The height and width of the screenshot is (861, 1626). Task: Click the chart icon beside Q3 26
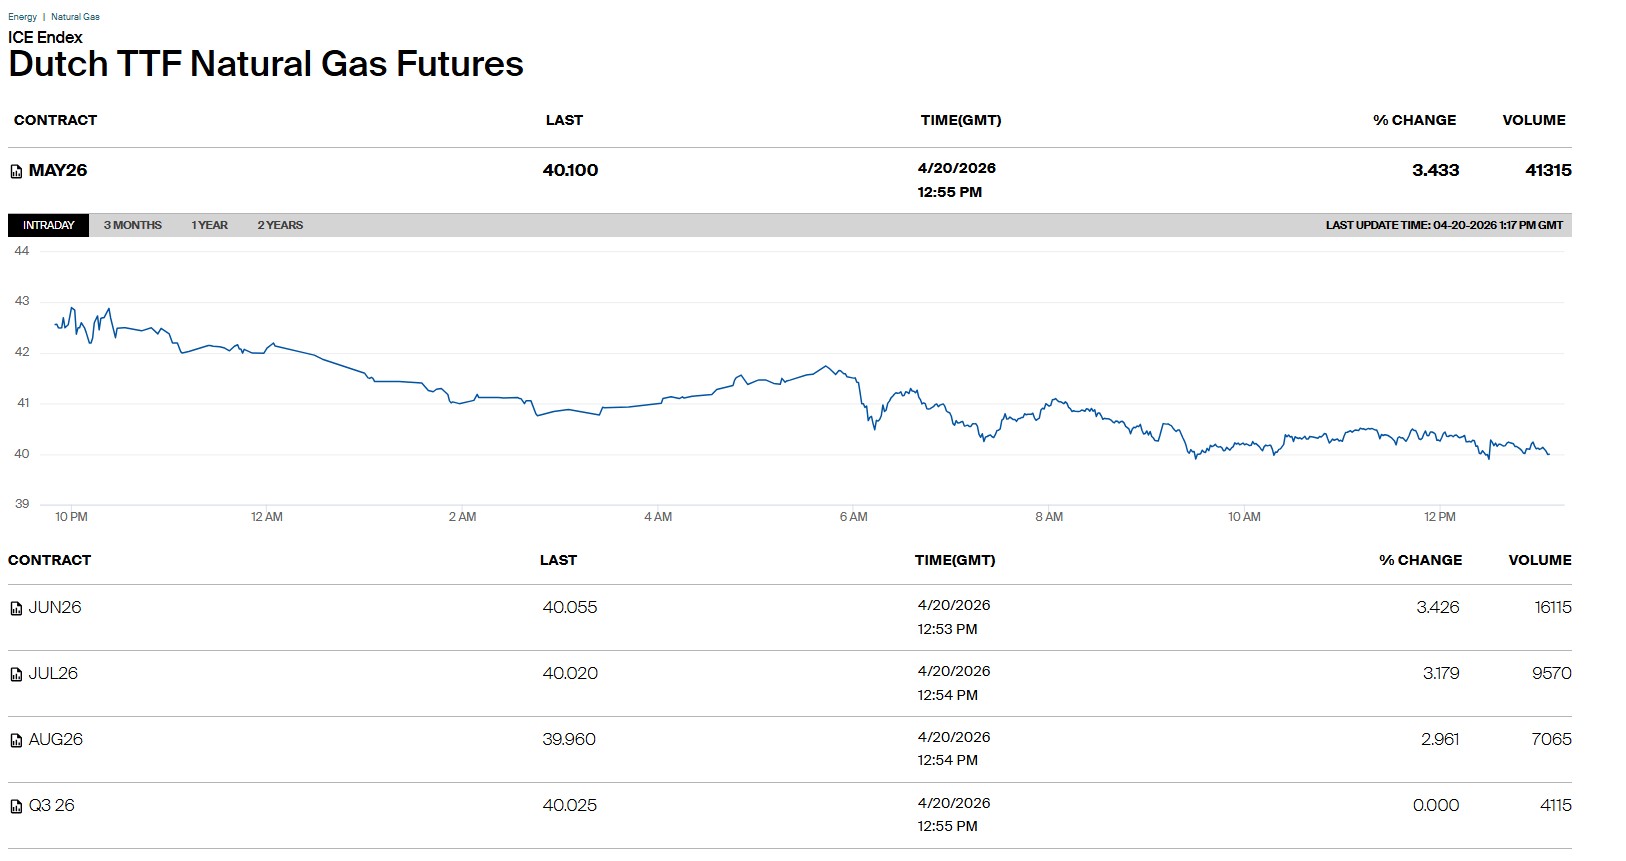16,807
